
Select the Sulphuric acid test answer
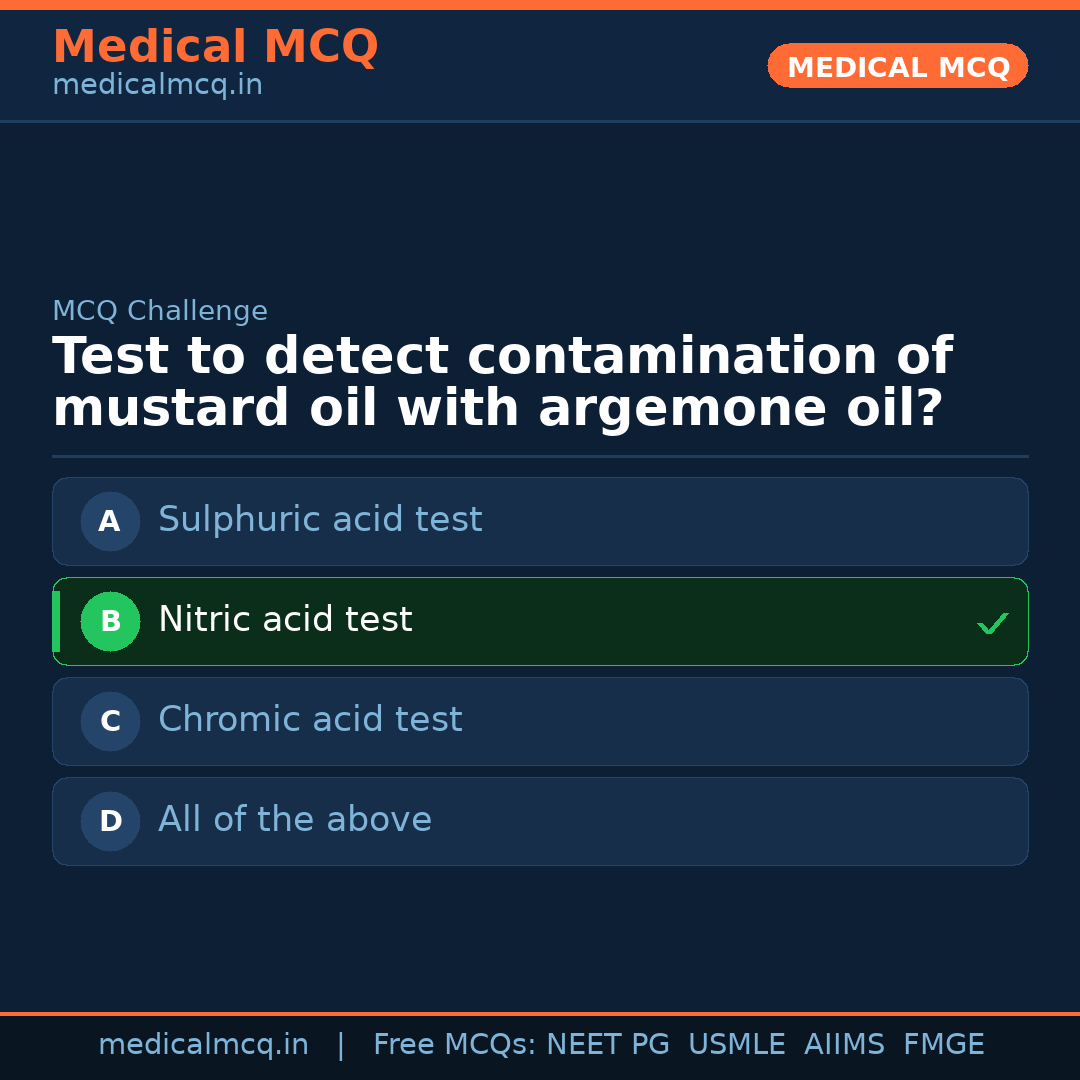click(320, 520)
